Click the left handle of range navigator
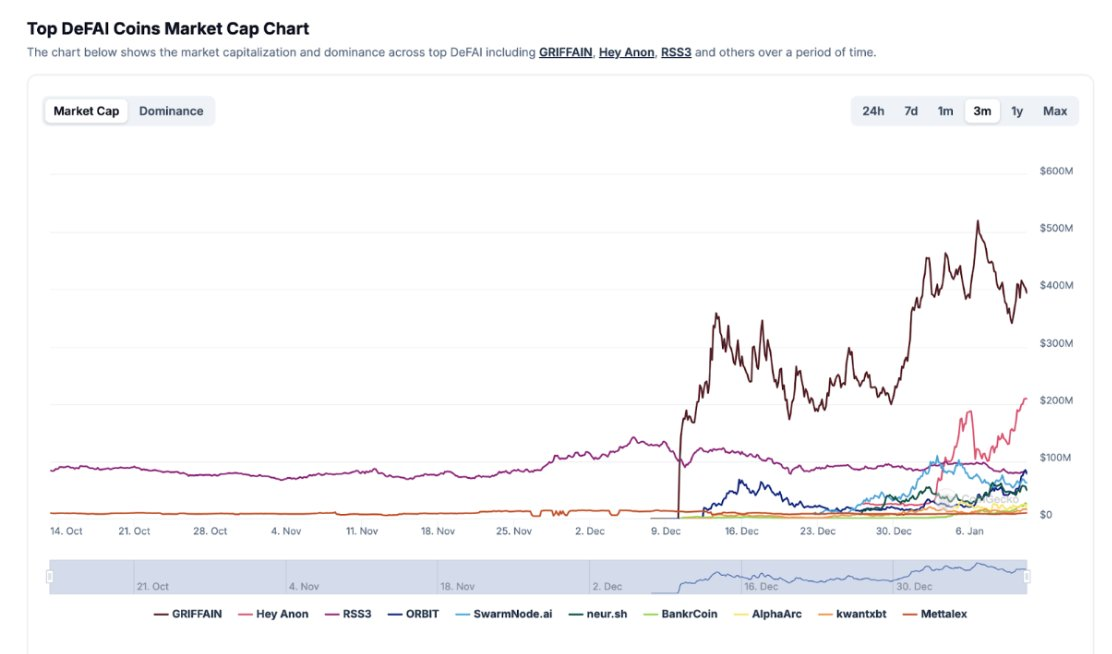 pyautogui.click(x=49, y=577)
